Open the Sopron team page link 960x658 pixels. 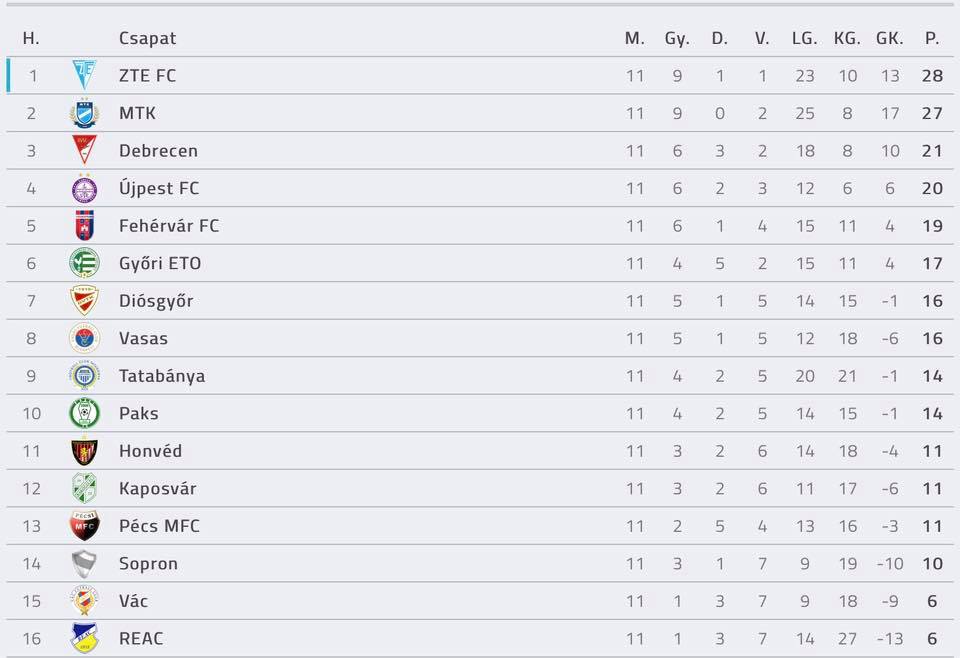149,563
